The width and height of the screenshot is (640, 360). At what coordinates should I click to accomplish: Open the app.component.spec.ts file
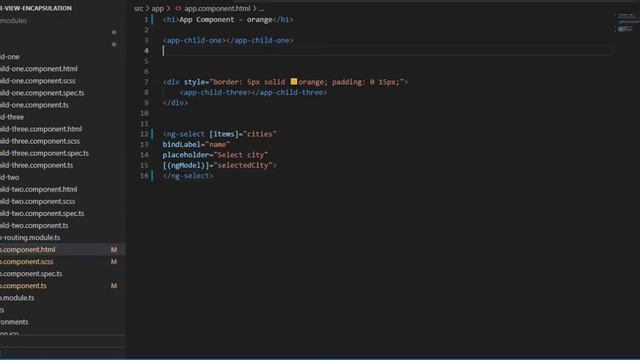point(31,274)
